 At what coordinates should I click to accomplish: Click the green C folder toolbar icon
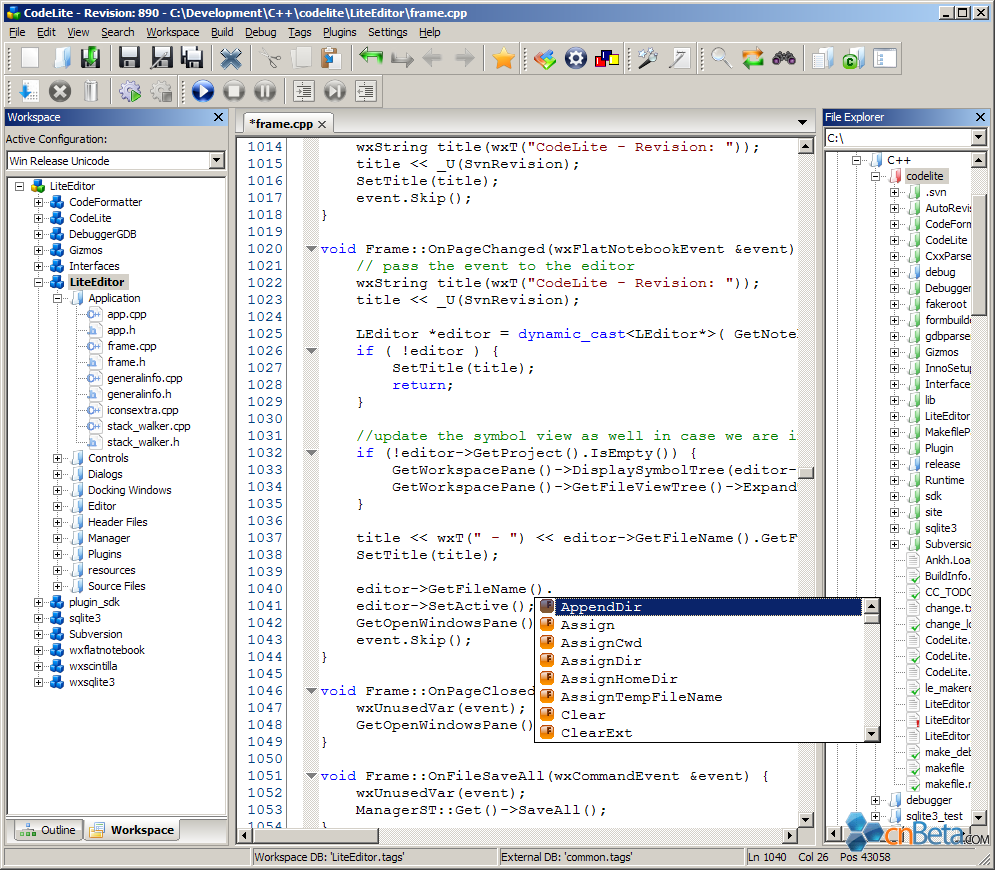pyautogui.click(x=853, y=59)
